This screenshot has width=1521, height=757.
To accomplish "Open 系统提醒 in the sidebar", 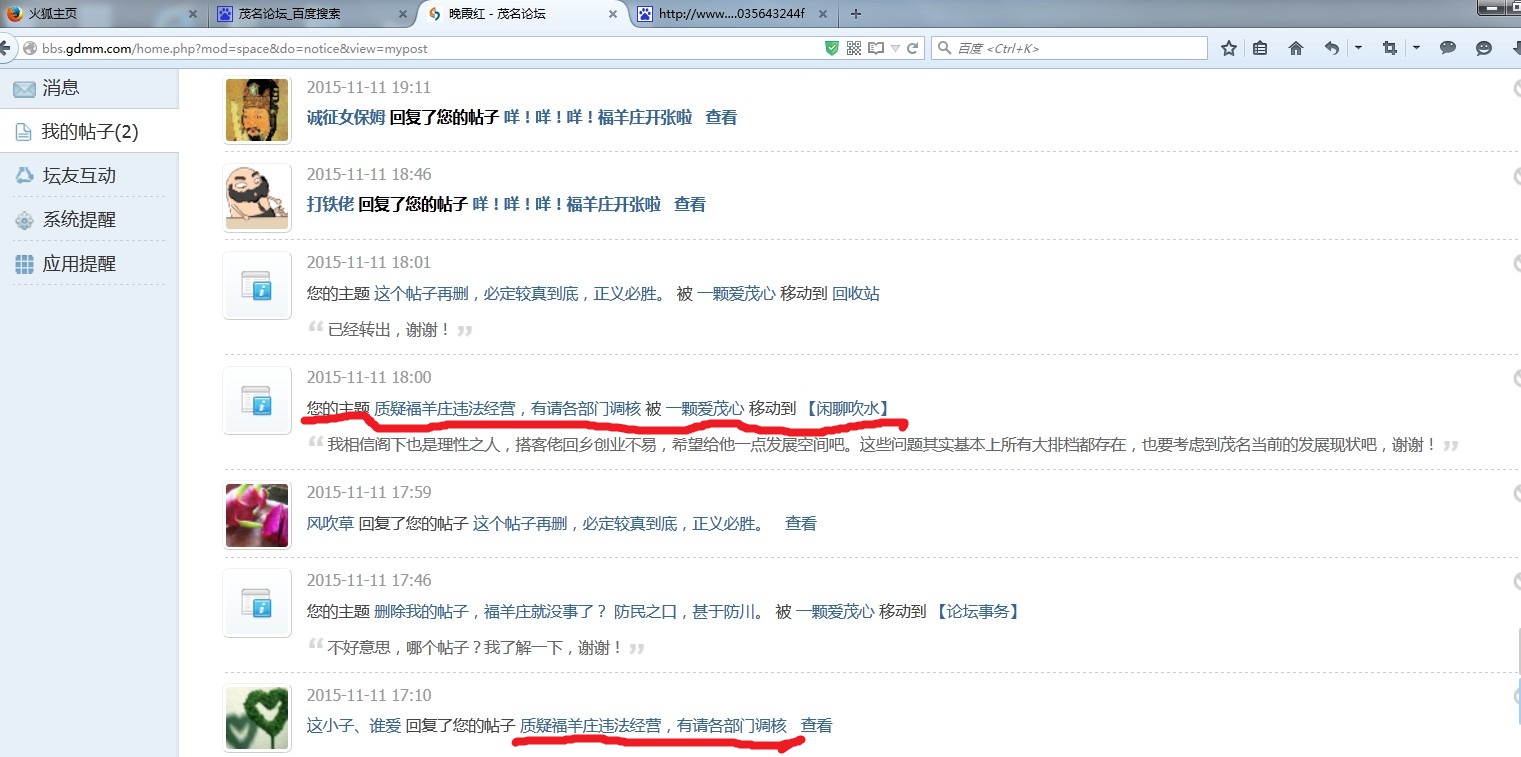I will [79, 220].
